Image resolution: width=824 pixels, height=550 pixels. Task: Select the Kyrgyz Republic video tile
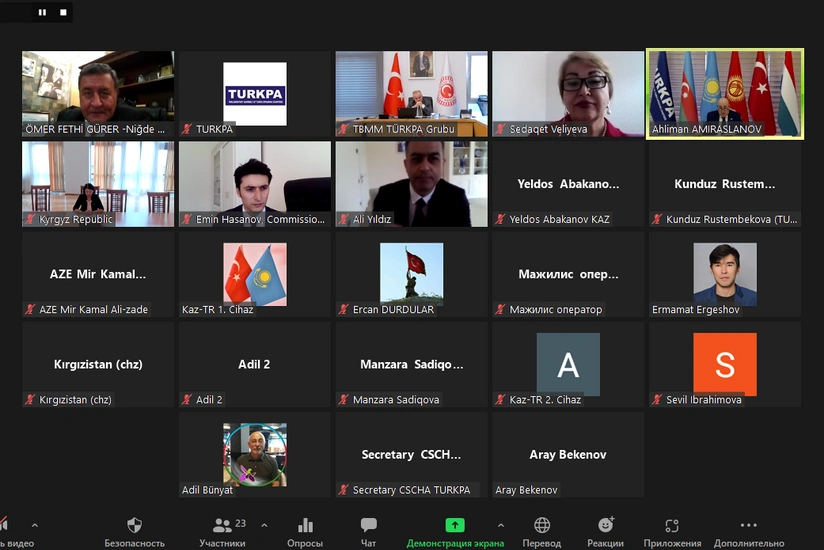click(x=98, y=184)
